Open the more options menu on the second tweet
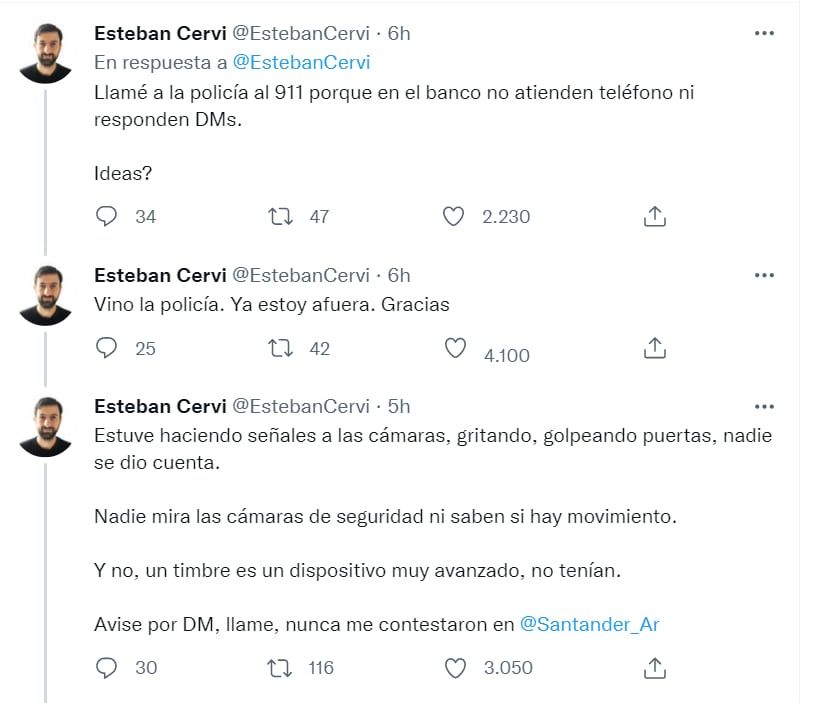The image size is (817, 703). pos(765,274)
